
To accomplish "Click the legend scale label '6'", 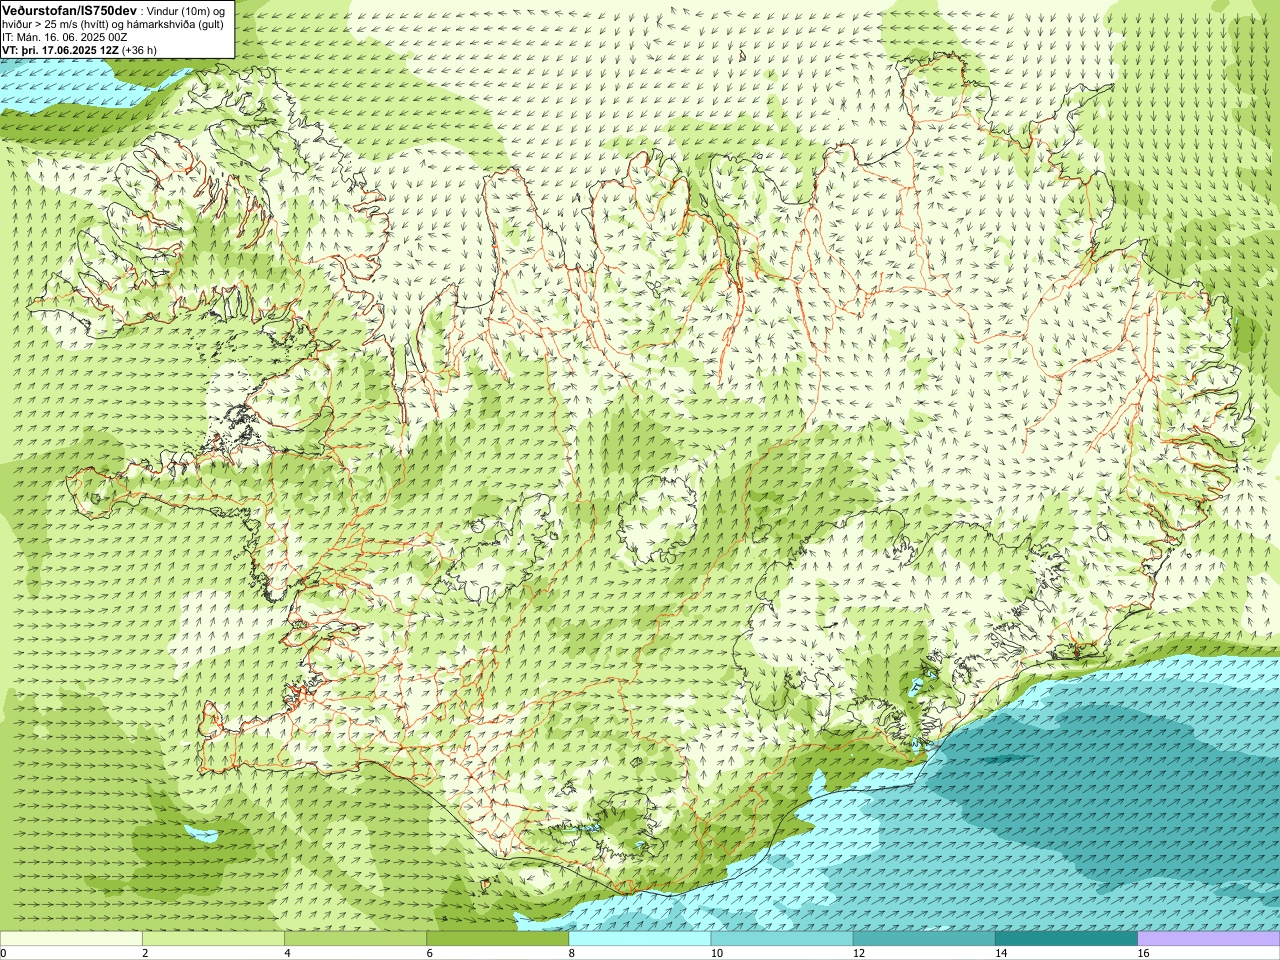I will click(x=430, y=953).
